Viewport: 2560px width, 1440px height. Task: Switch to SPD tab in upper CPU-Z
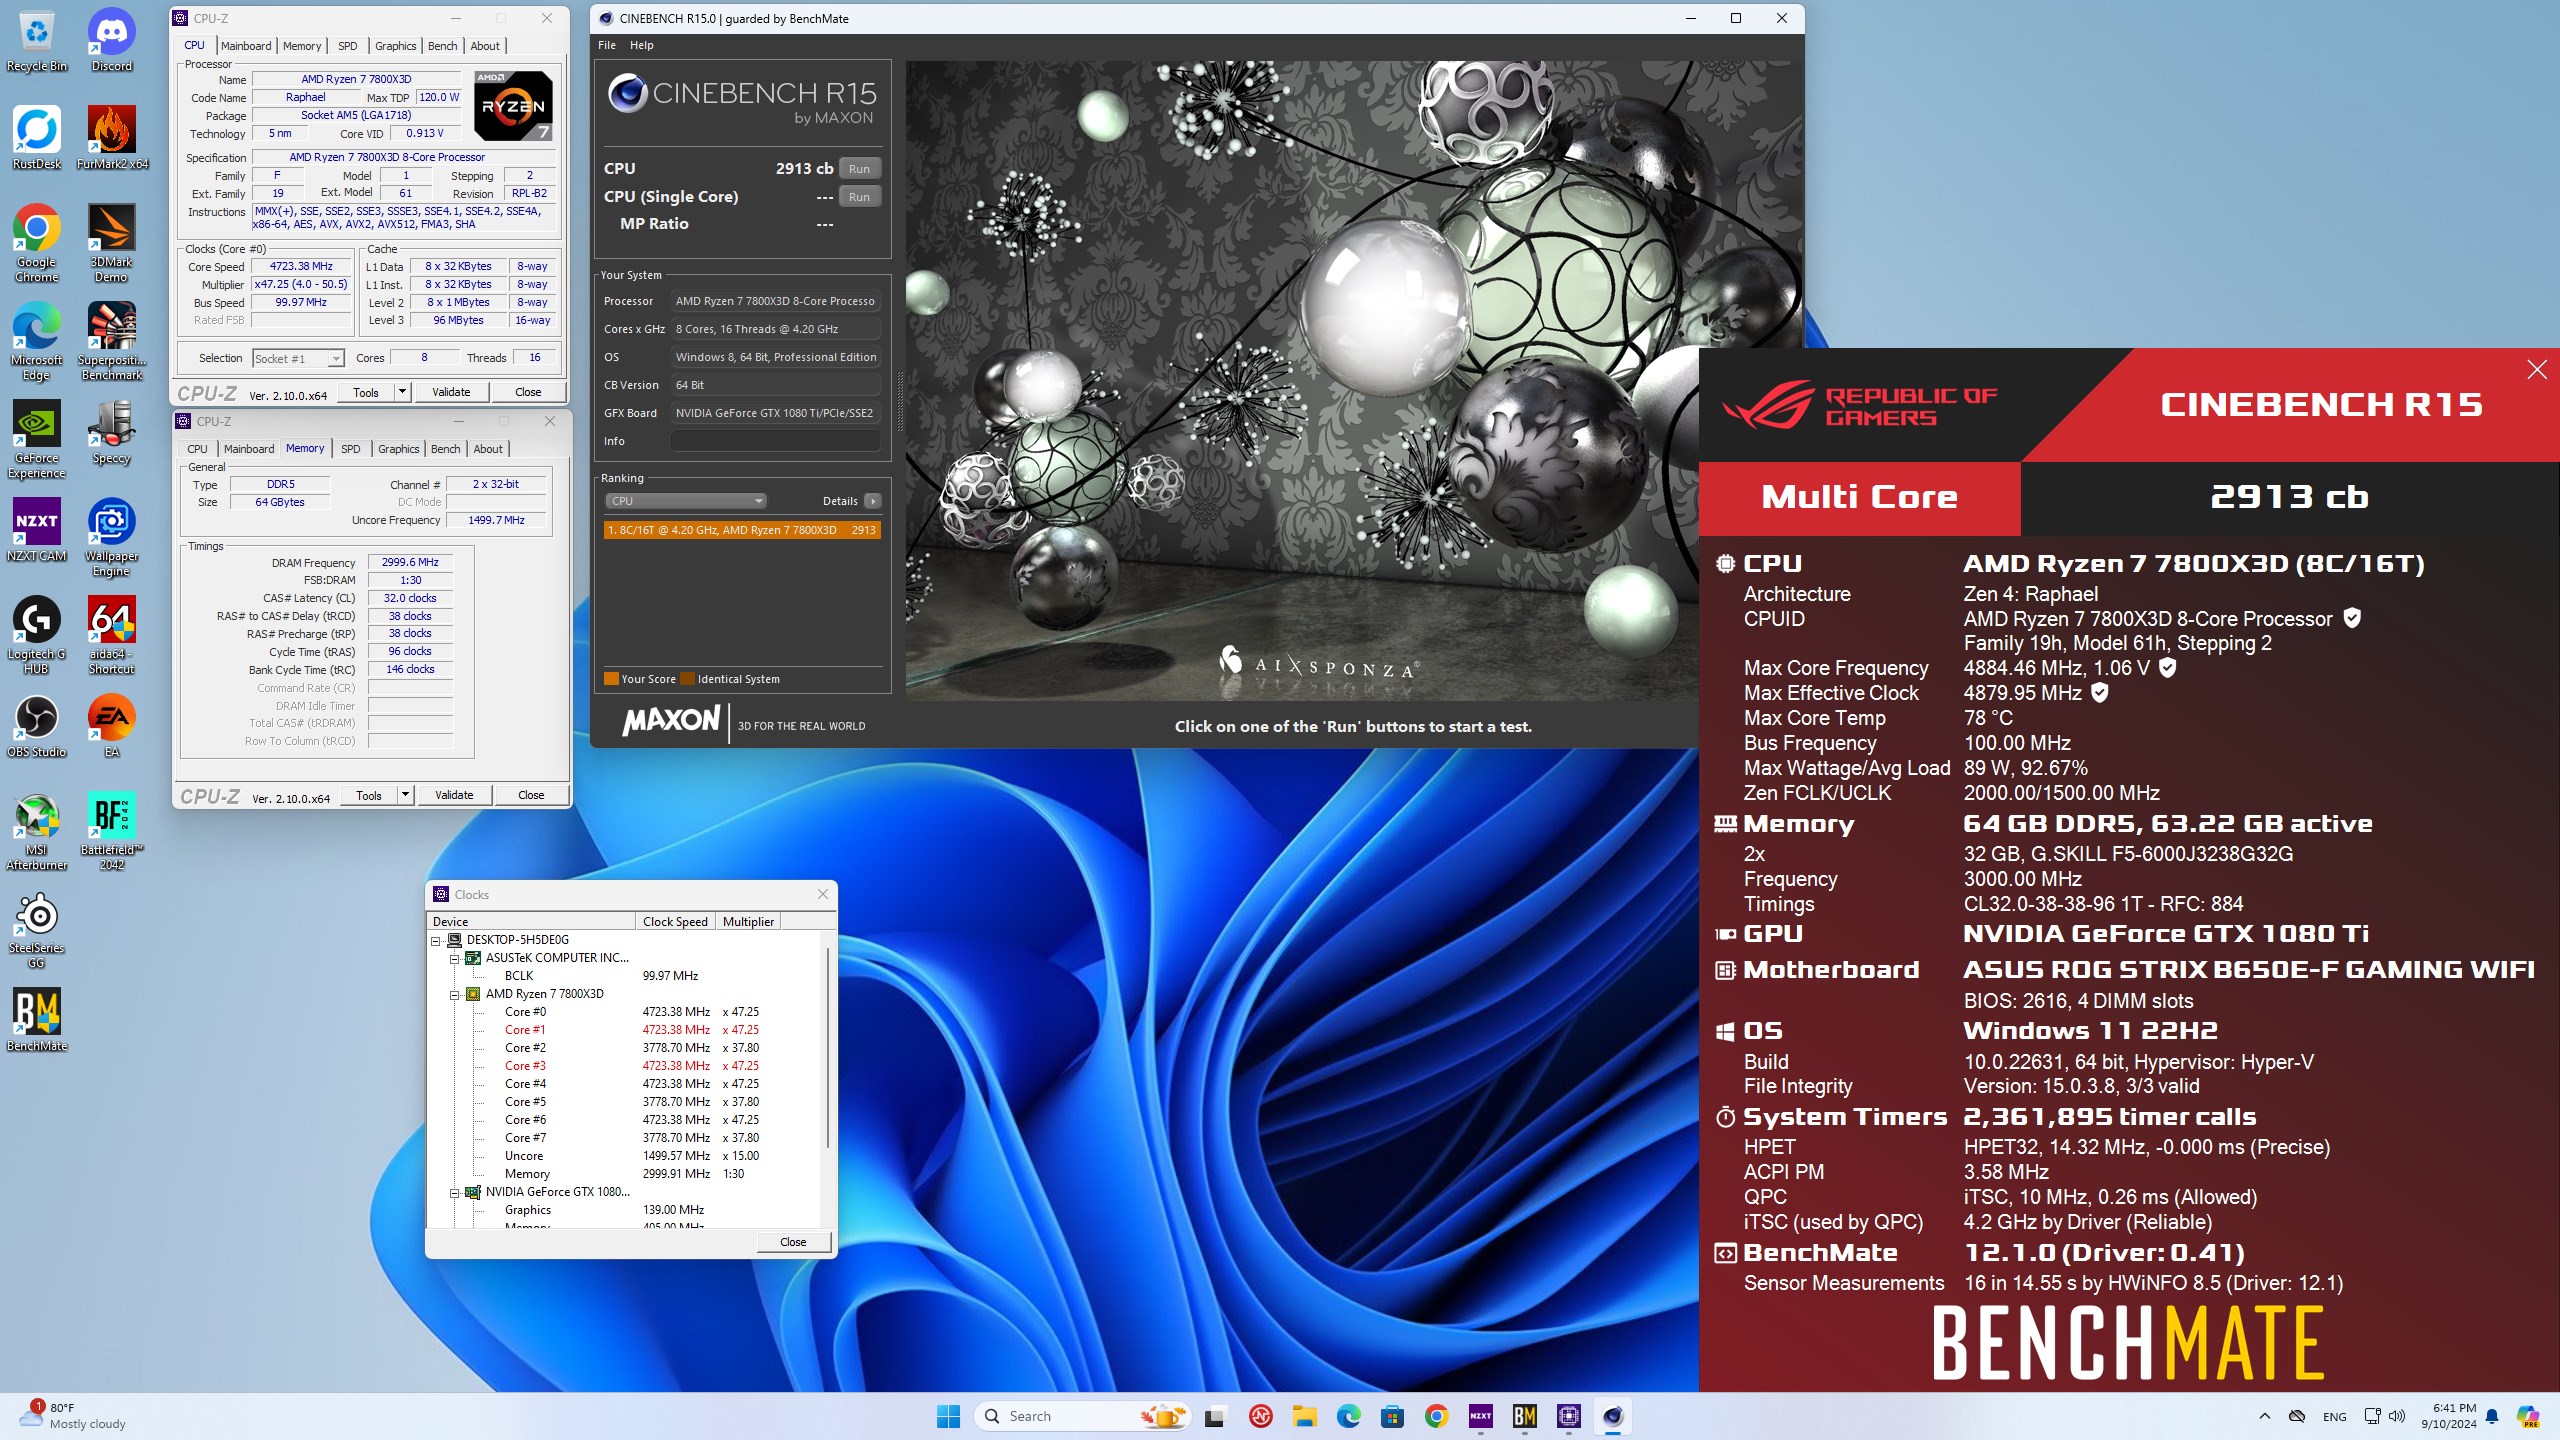(x=347, y=46)
